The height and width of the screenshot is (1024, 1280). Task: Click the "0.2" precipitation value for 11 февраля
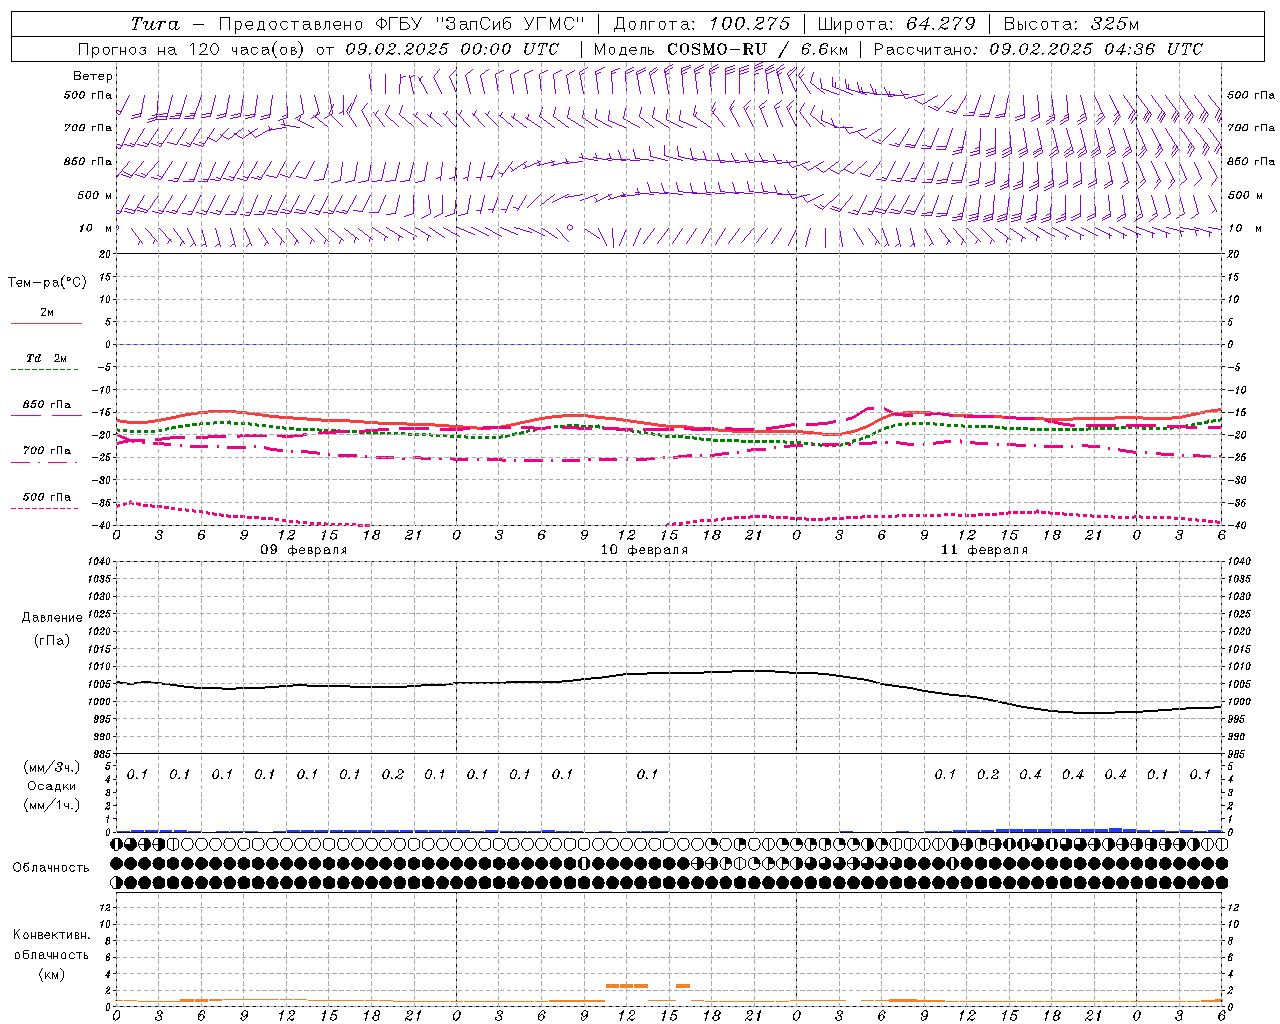pos(988,774)
